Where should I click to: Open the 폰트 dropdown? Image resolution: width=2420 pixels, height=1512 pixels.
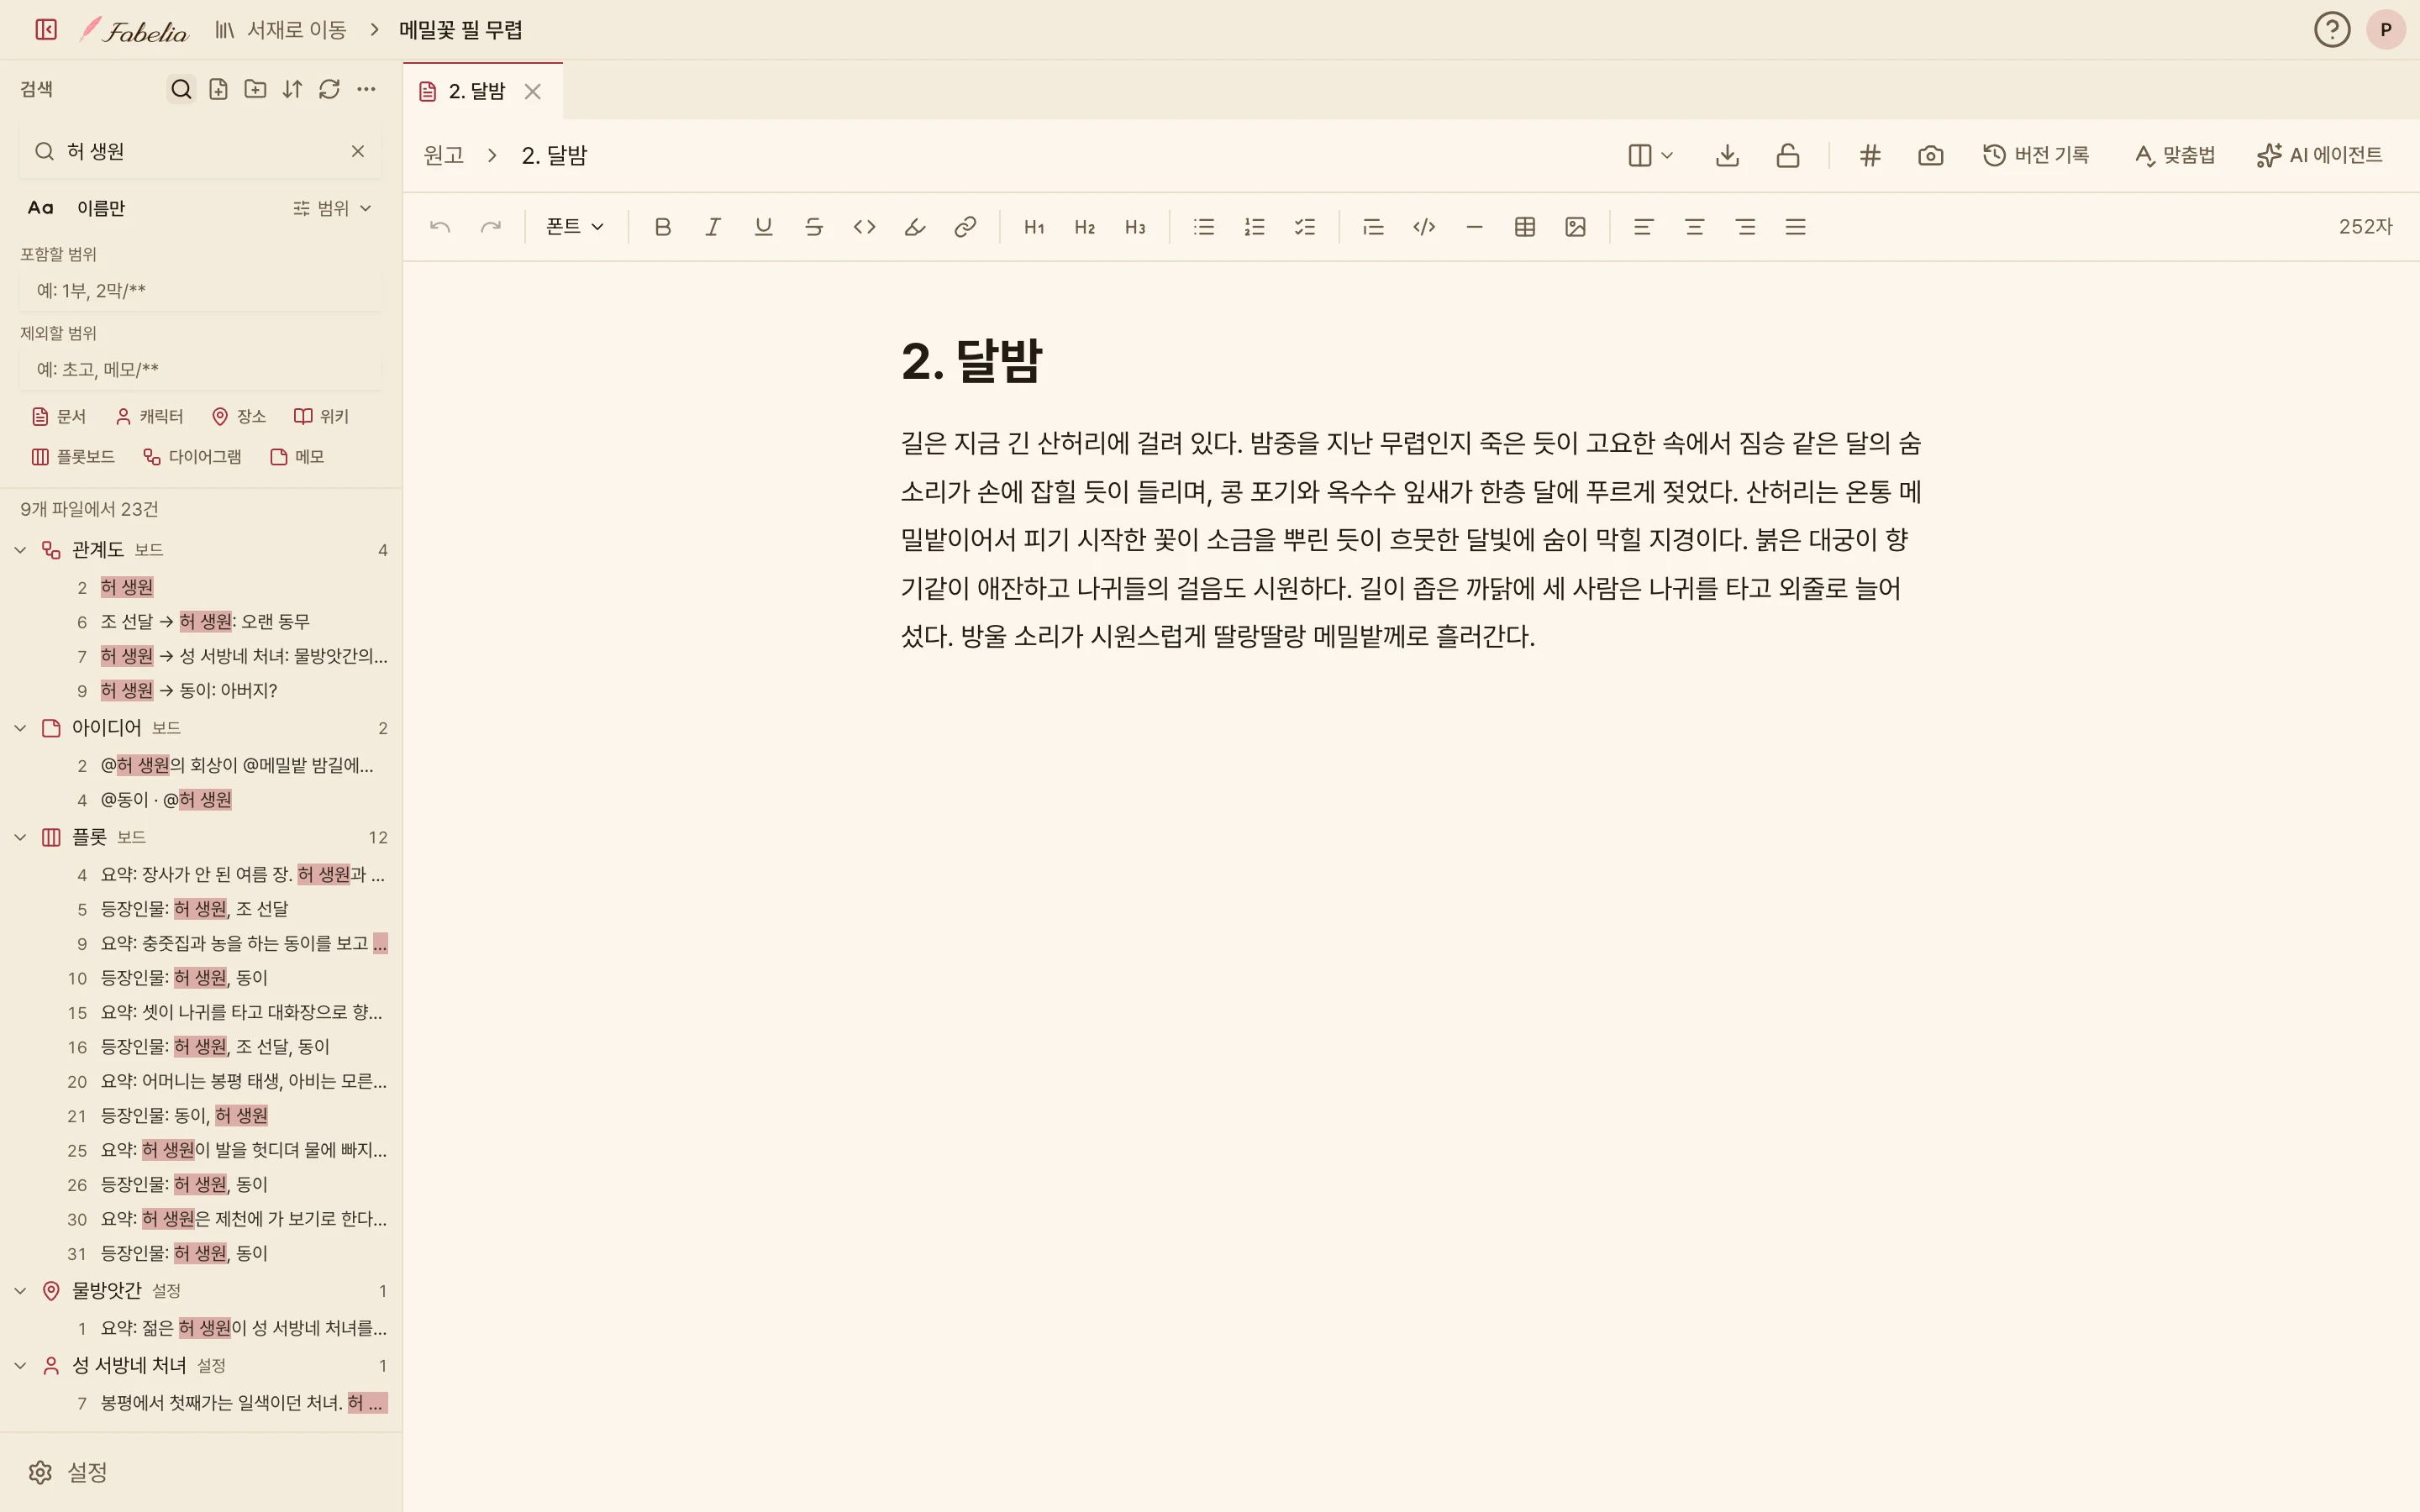[x=575, y=227]
